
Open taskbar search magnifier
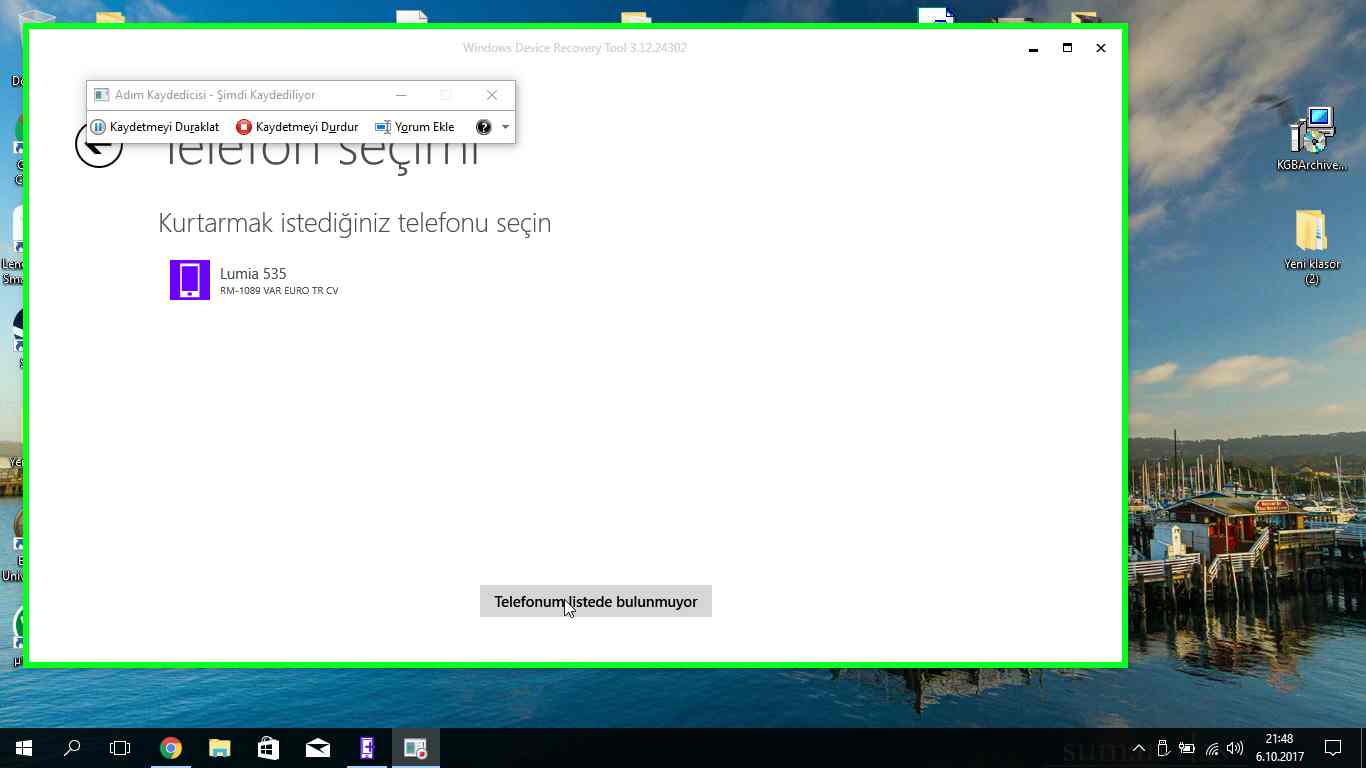click(x=72, y=748)
